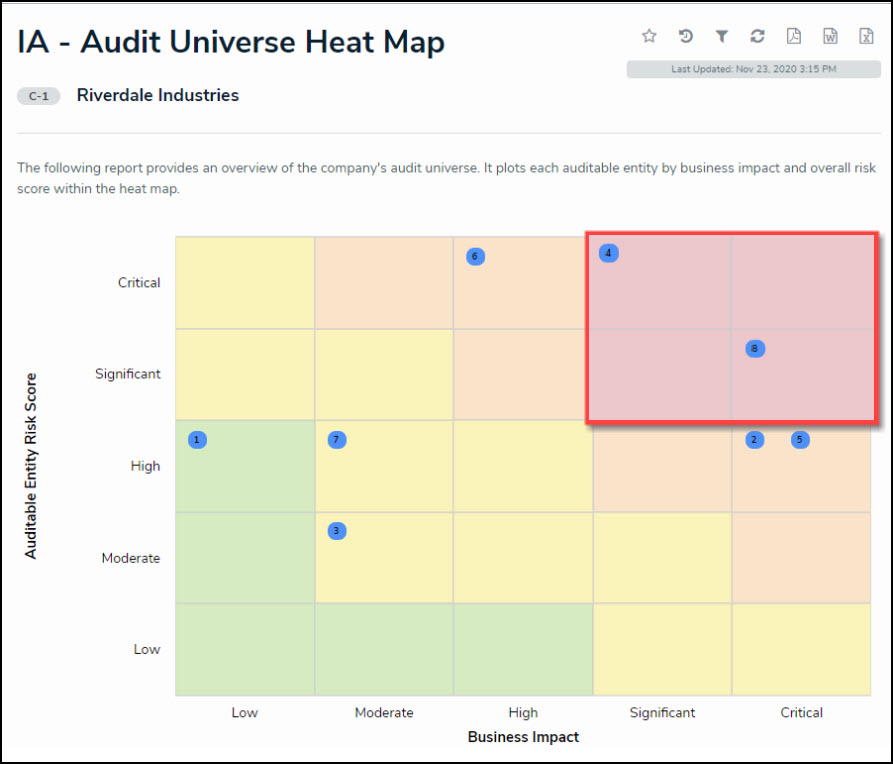
Task: Open the report history icon
Action: click(x=685, y=36)
